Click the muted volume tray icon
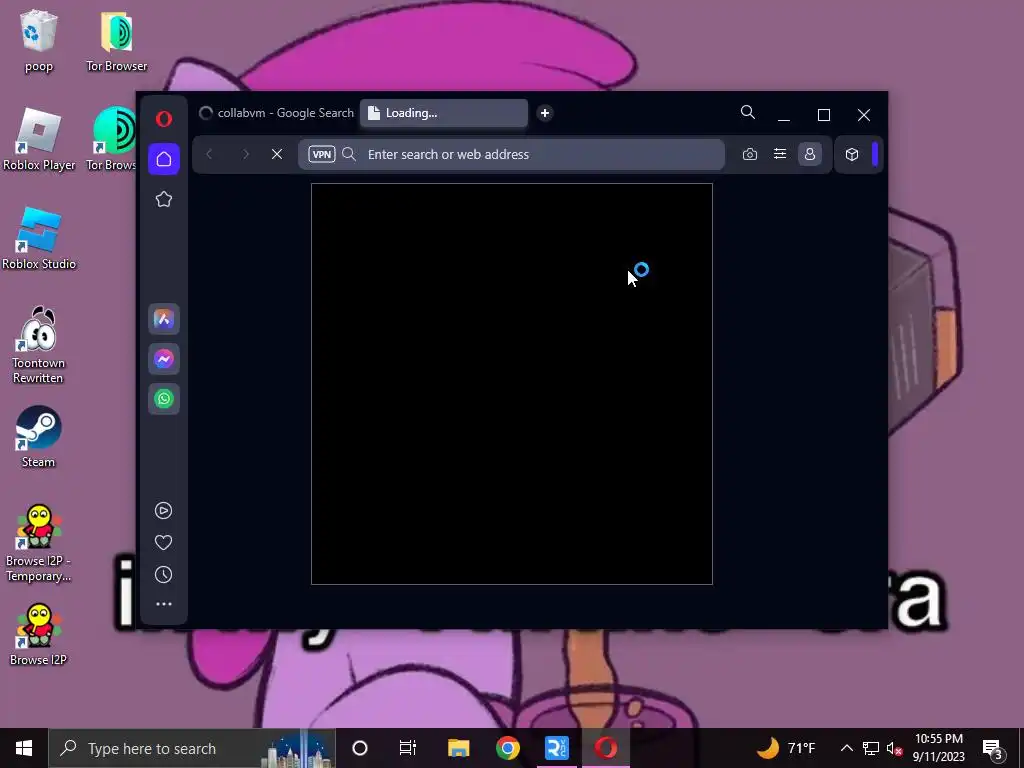Viewport: 1024px width, 768px height. 895,748
